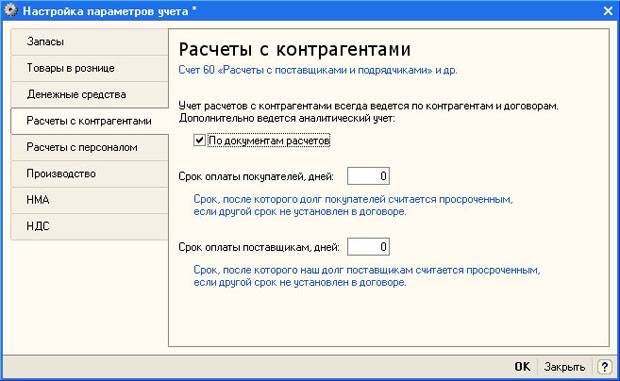Click the По документам расчетов label

(269, 140)
